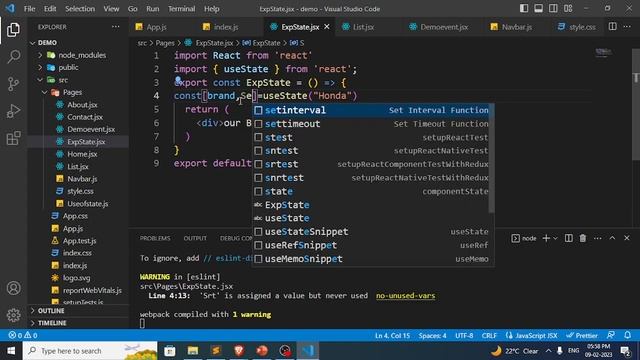Open the Explorer view in activity bar
This screenshot has width=640, height=360.
13,30
